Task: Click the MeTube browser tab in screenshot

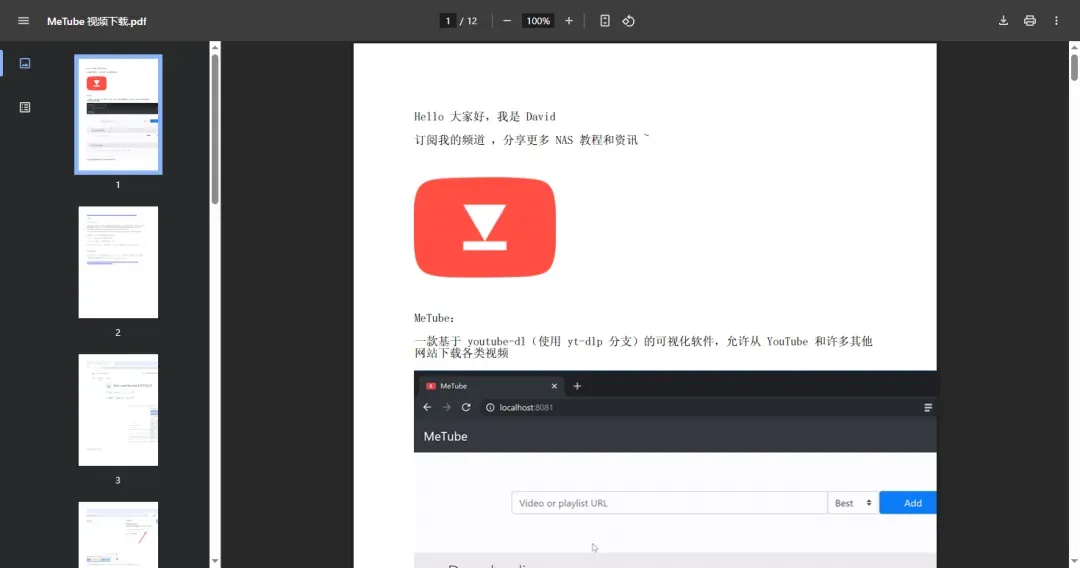Action: tap(492, 386)
